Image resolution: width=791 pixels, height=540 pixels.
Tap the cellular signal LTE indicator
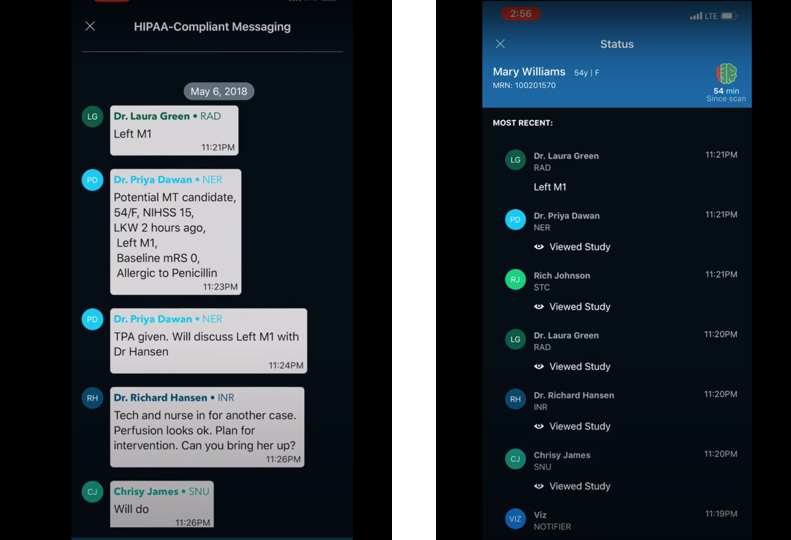(703, 16)
